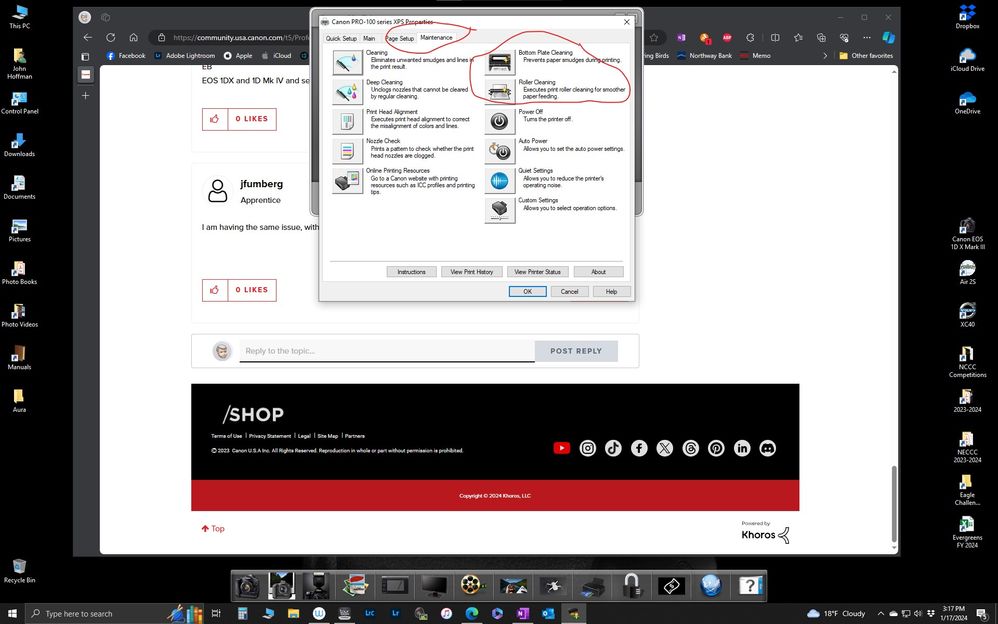The width and height of the screenshot is (998, 624).
Task: Click the Power Off icon
Action: tap(499, 120)
